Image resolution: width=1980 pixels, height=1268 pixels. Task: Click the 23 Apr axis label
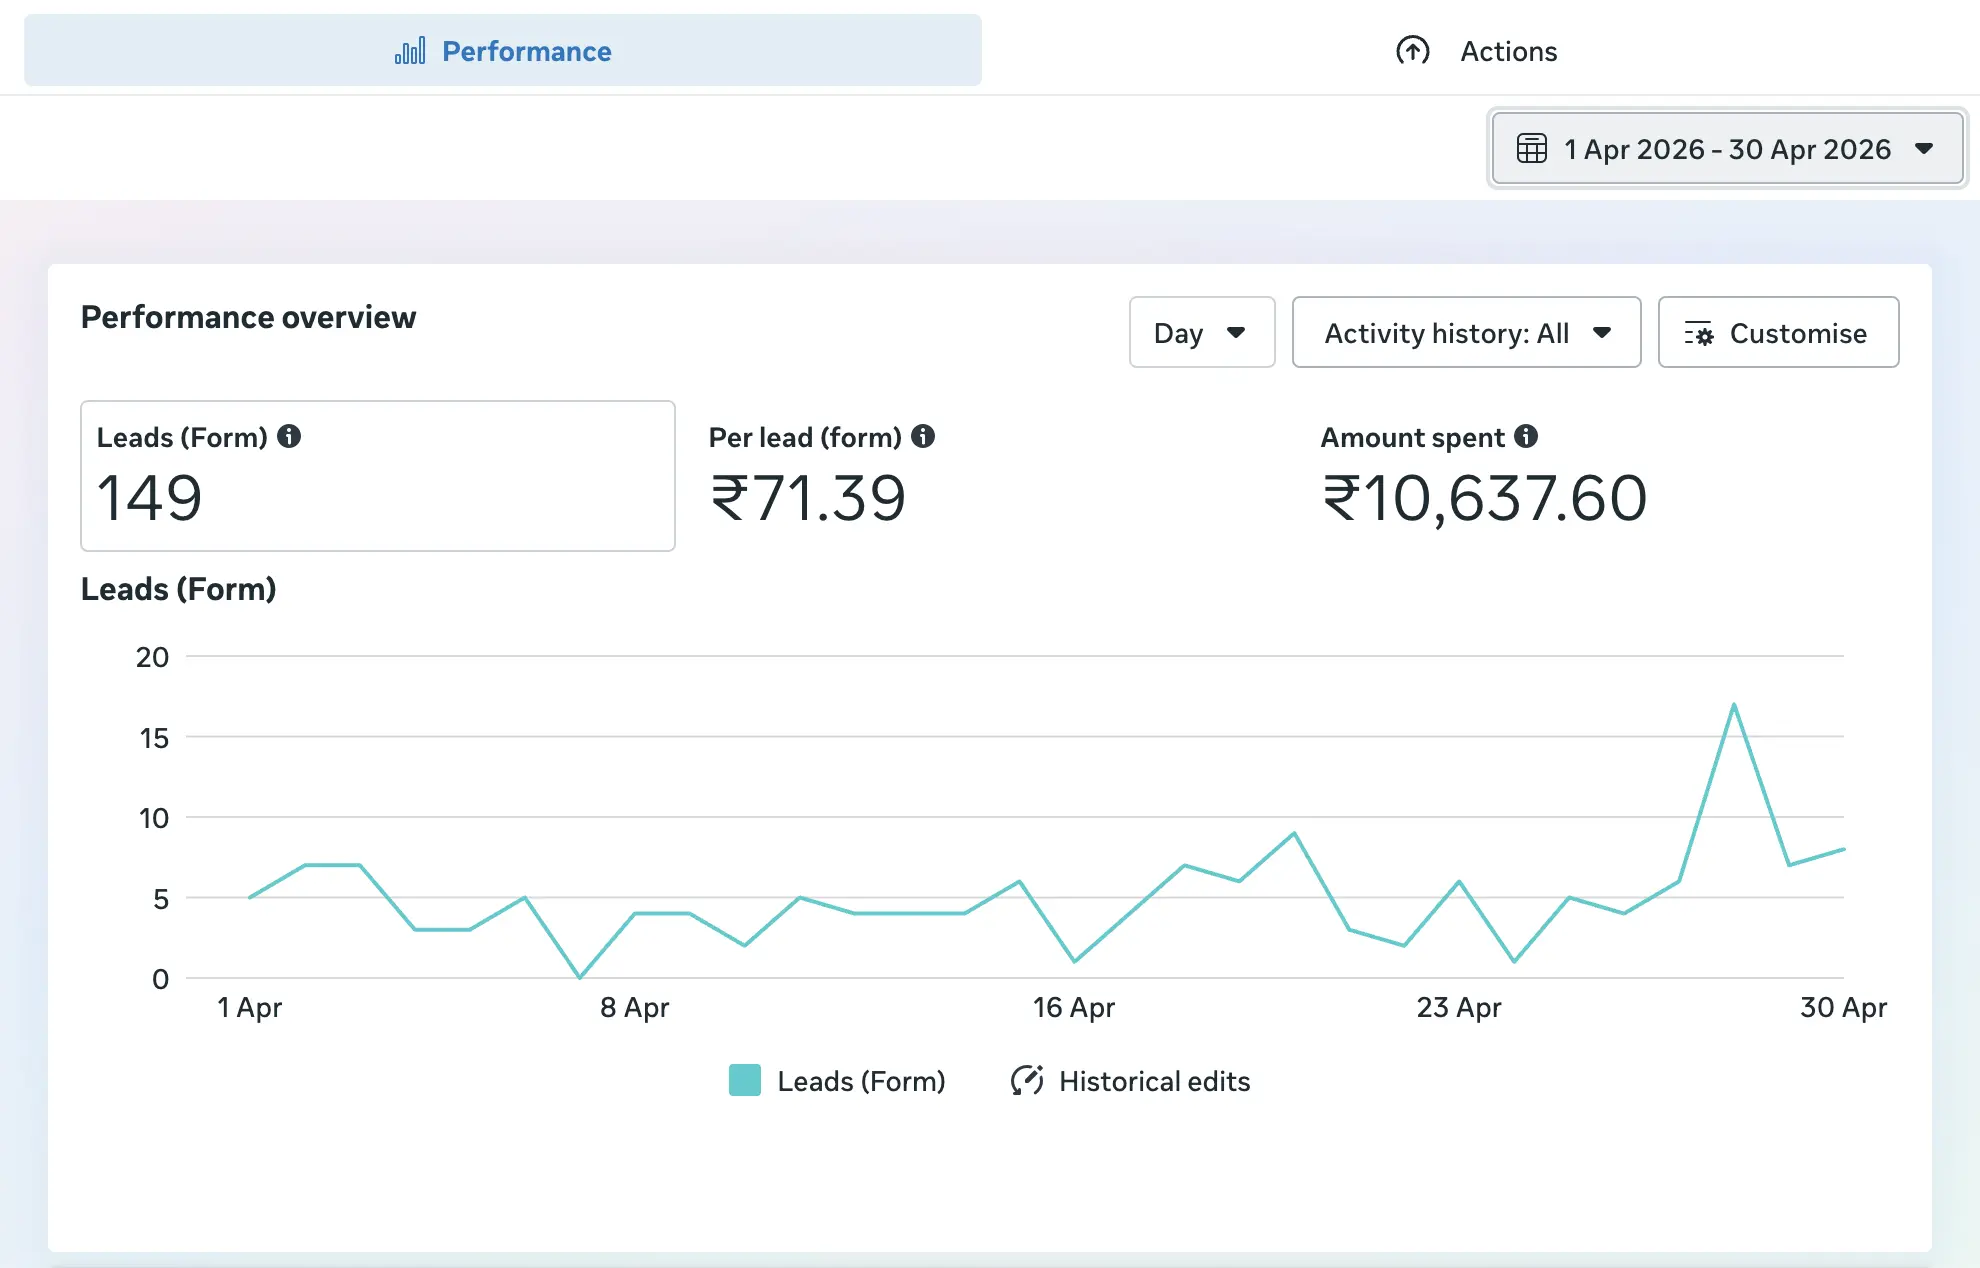pos(1458,1007)
